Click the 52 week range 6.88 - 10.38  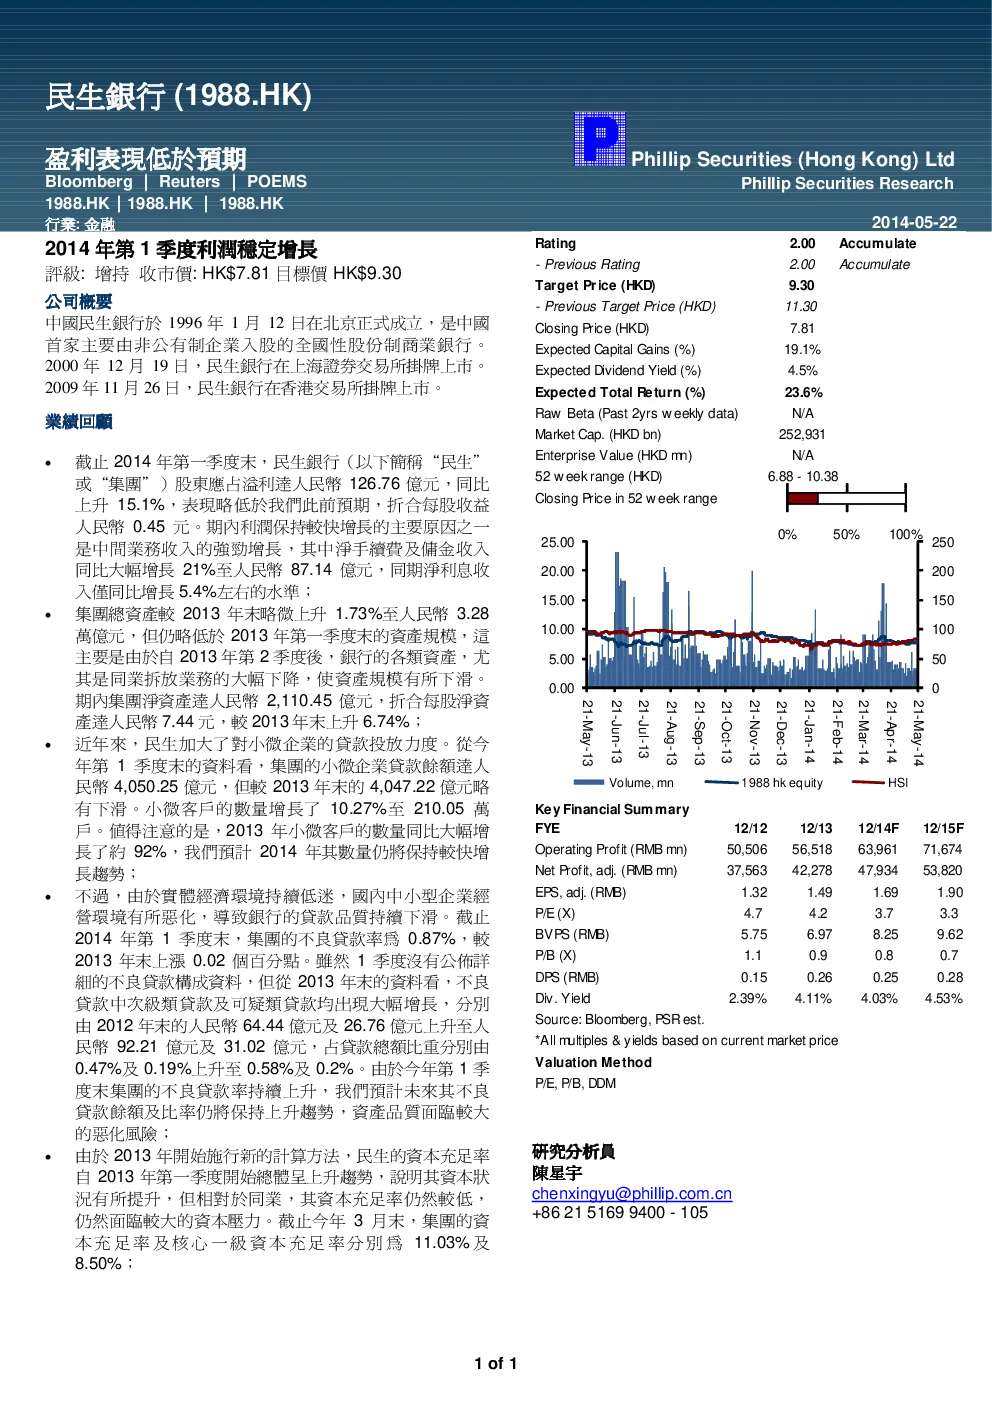pyautogui.click(x=803, y=476)
